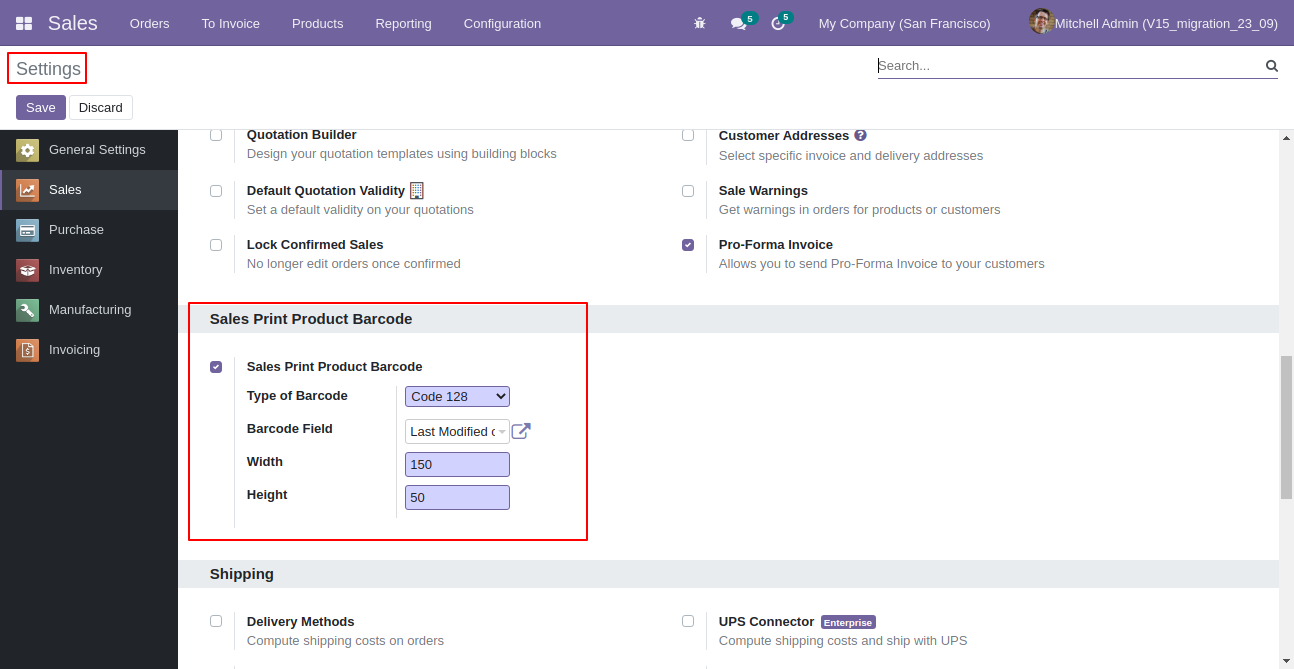Click the Width input field
Screen dimensions: 1294x669
click(x=457, y=464)
